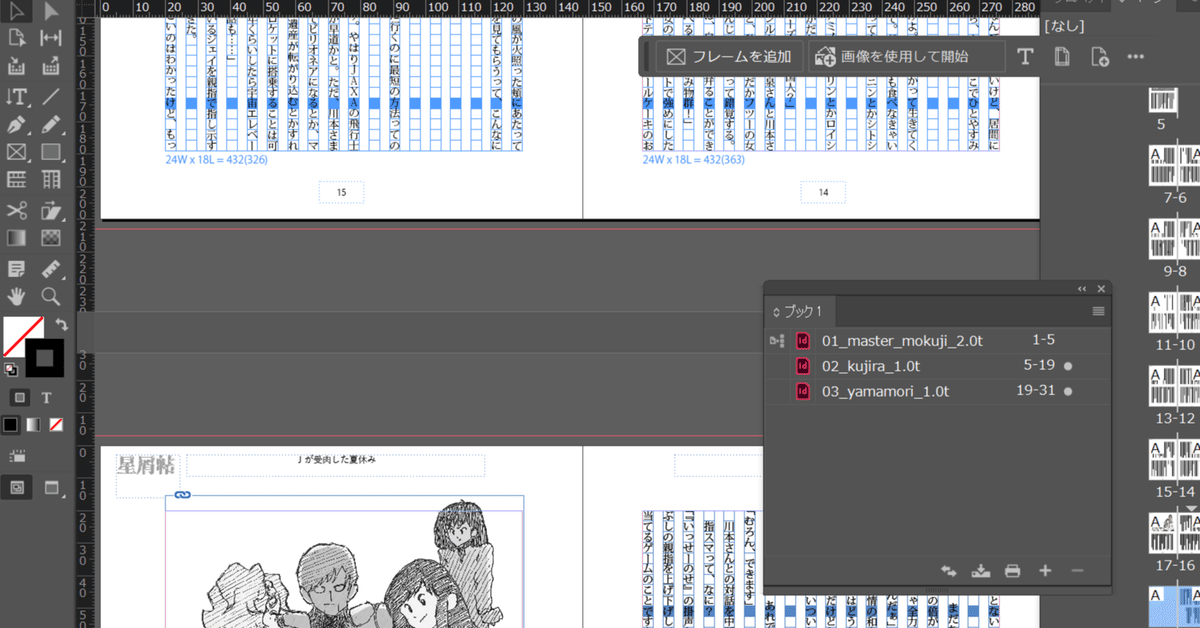Select the Vertical Type tool
Image resolution: width=1200 pixels, height=628 pixels.
coord(17,97)
